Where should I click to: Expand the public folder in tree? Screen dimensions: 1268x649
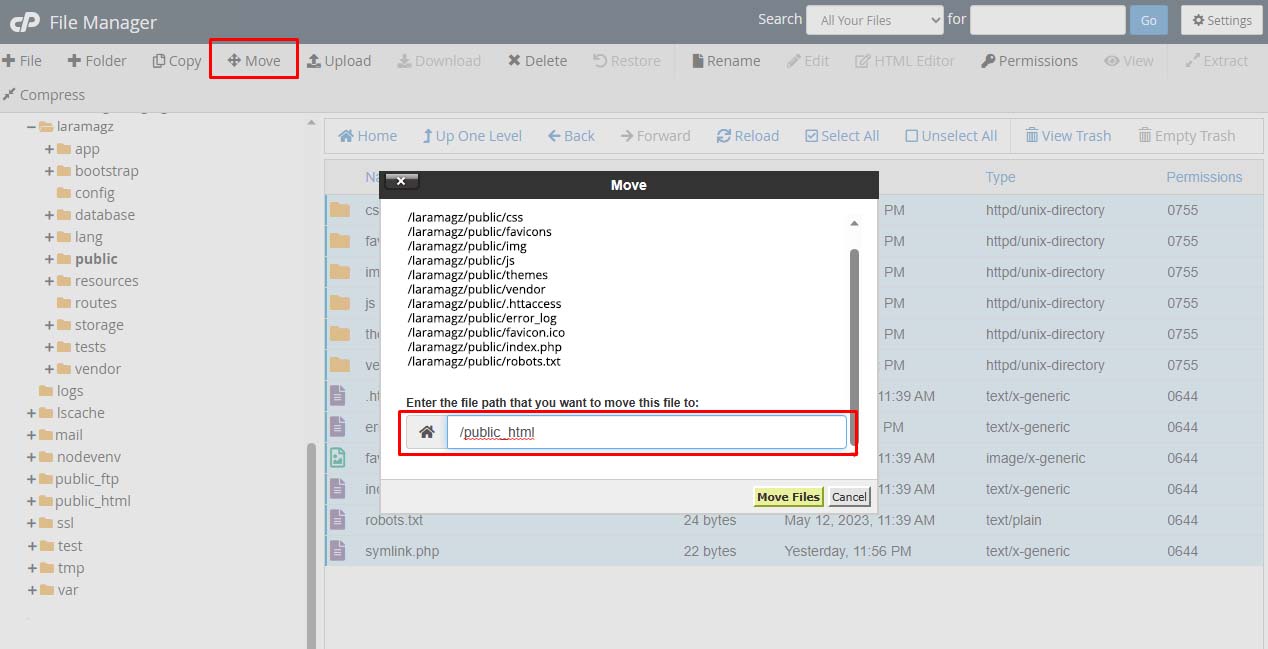pyautogui.click(x=49, y=259)
